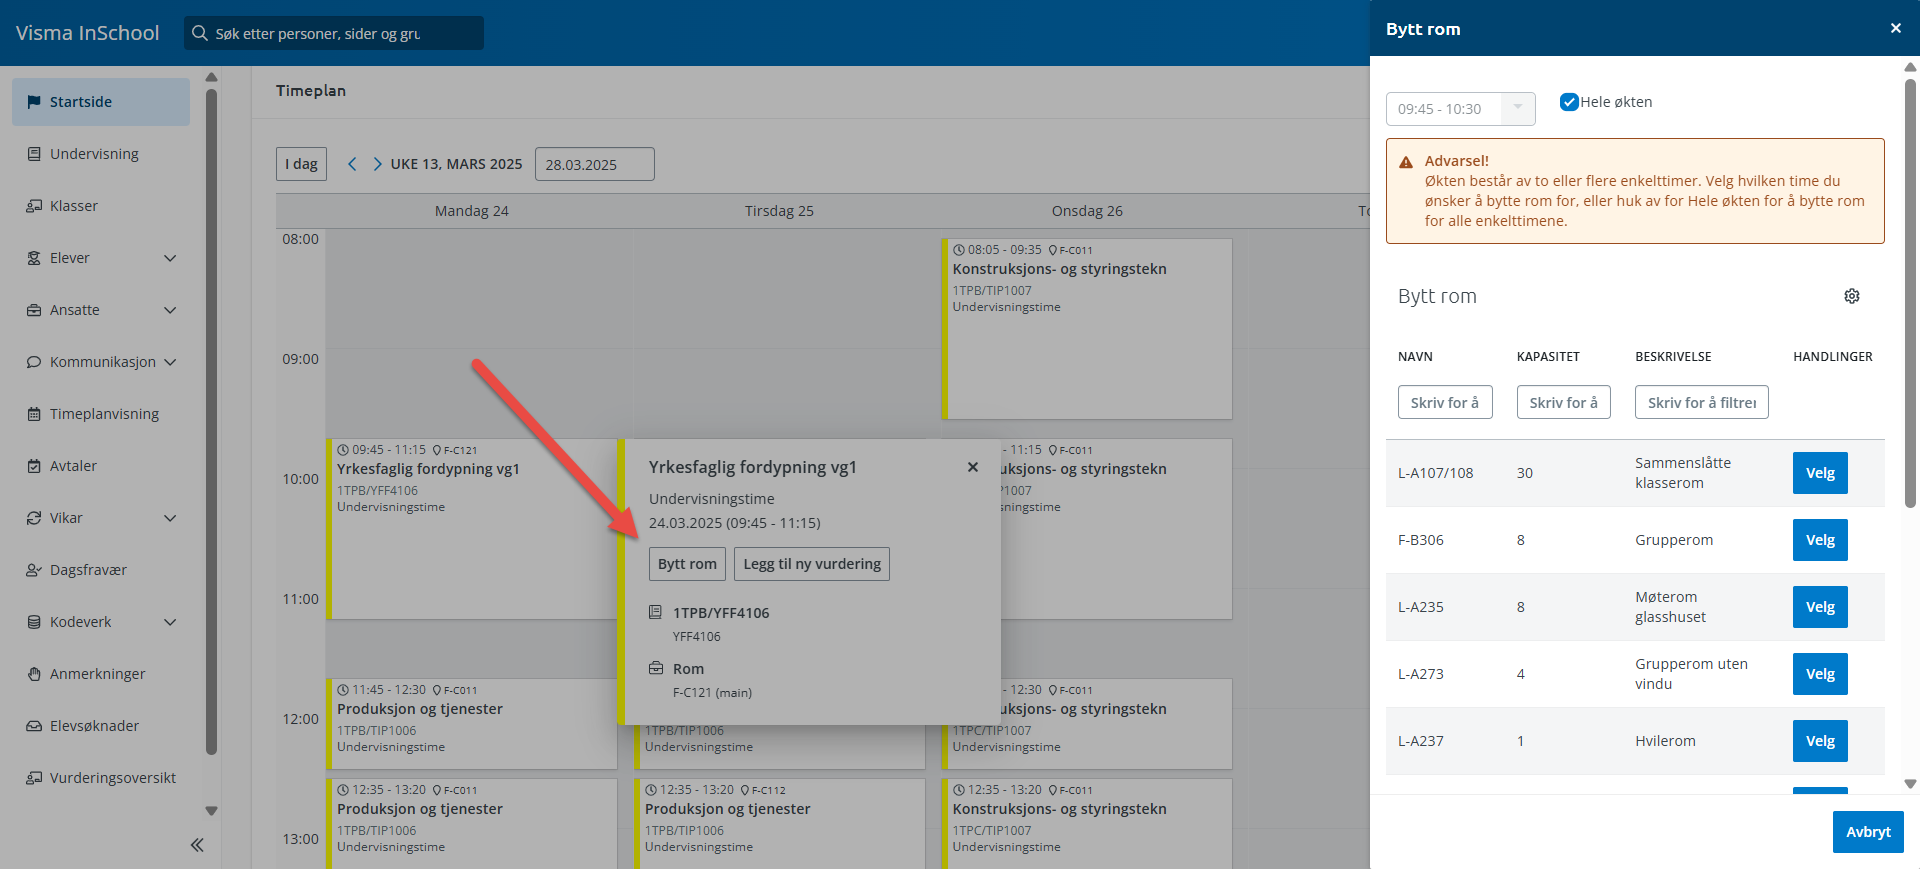Go to previous week arrow
The width and height of the screenshot is (1920, 869).
352,164
